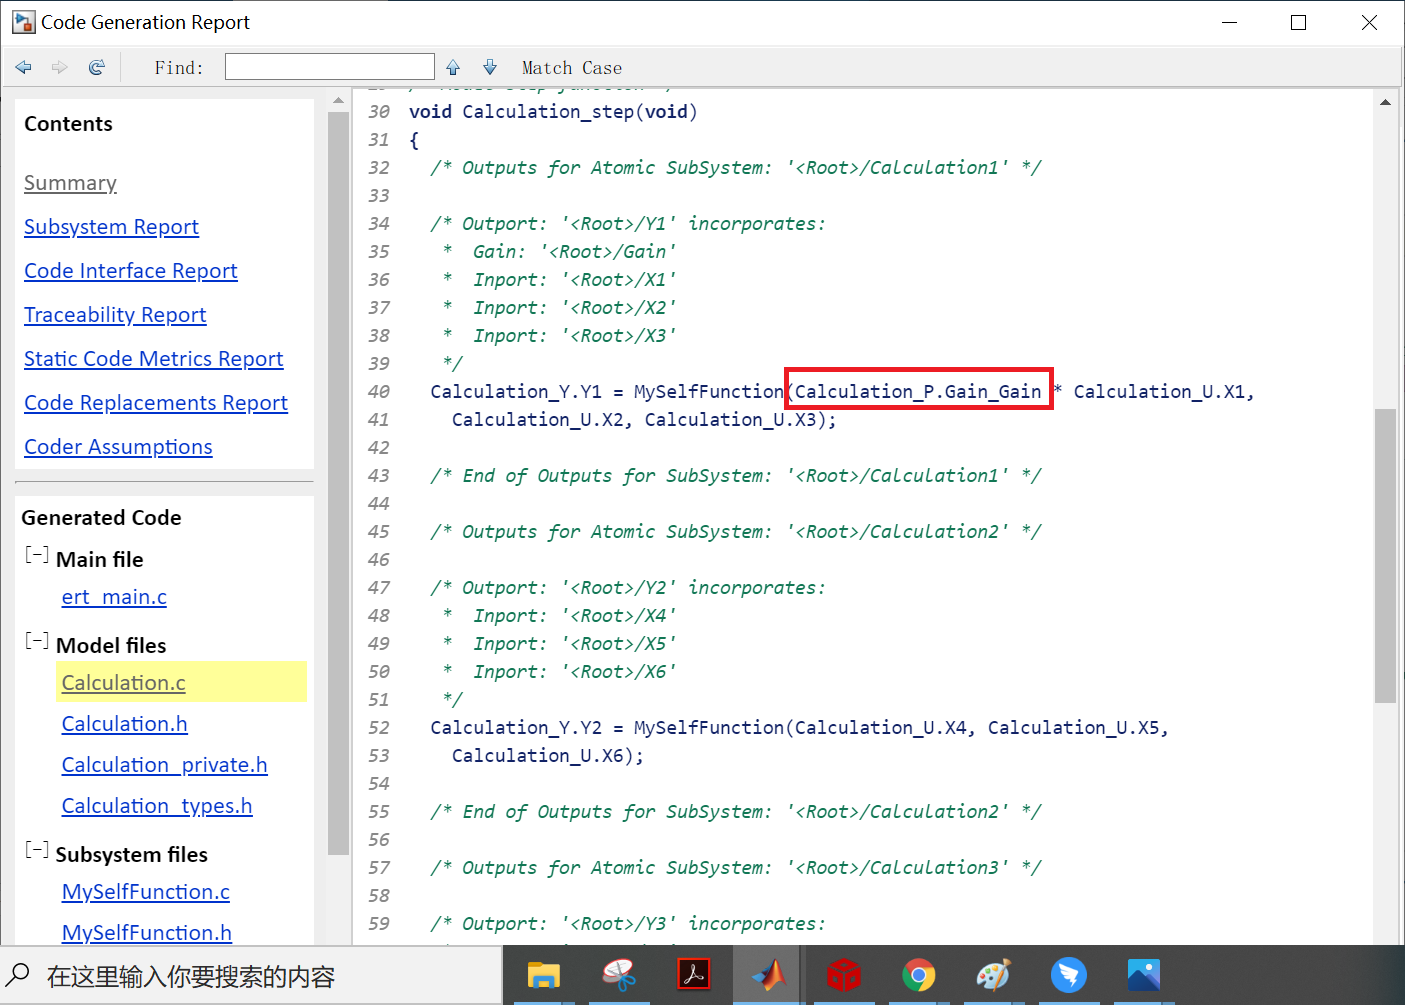Collapse the Subsystem files section
This screenshot has width=1405, height=1005.
37,850
